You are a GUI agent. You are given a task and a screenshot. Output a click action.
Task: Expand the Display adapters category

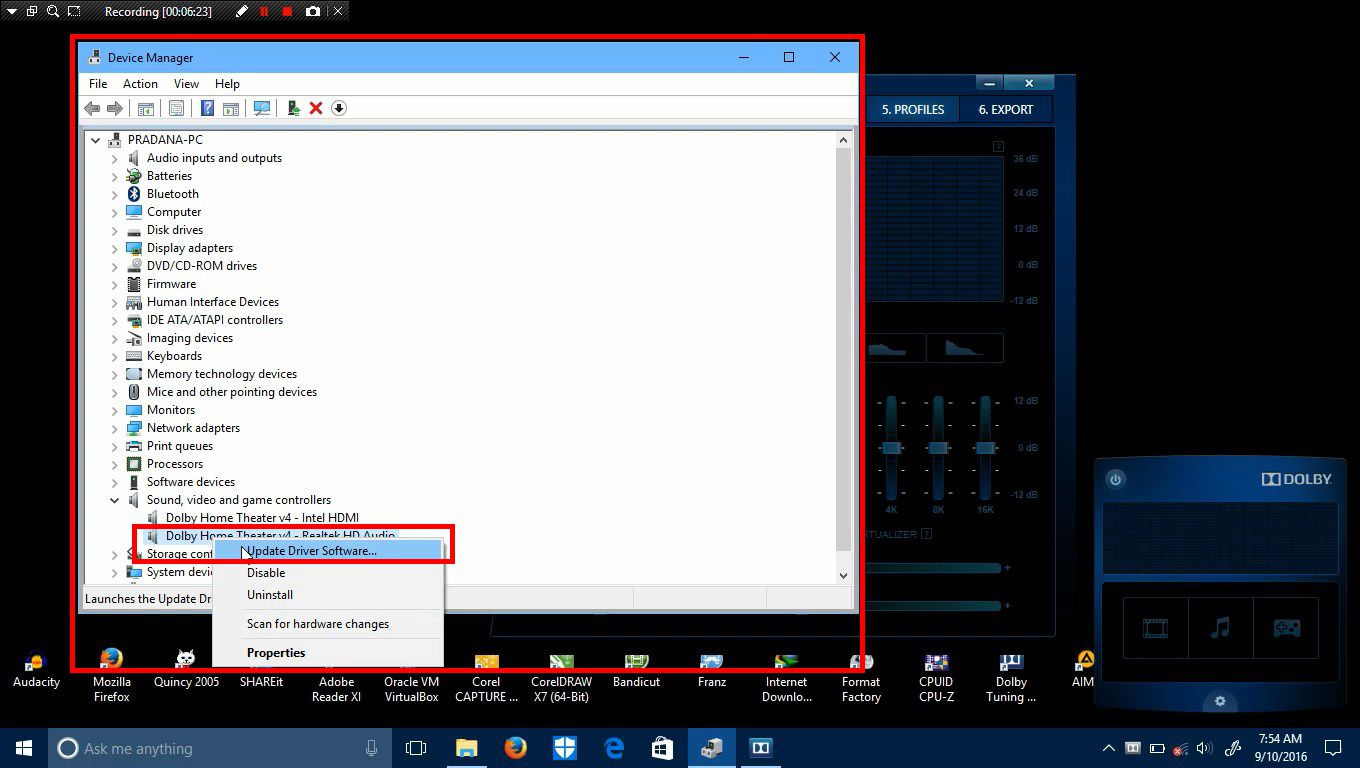pos(114,248)
